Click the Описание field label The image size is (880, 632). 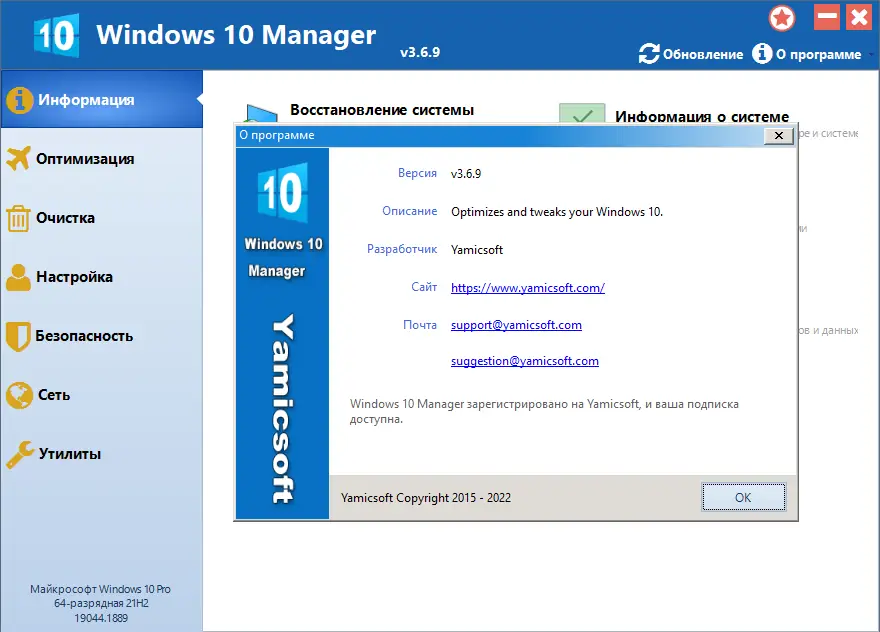pyautogui.click(x=410, y=211)
